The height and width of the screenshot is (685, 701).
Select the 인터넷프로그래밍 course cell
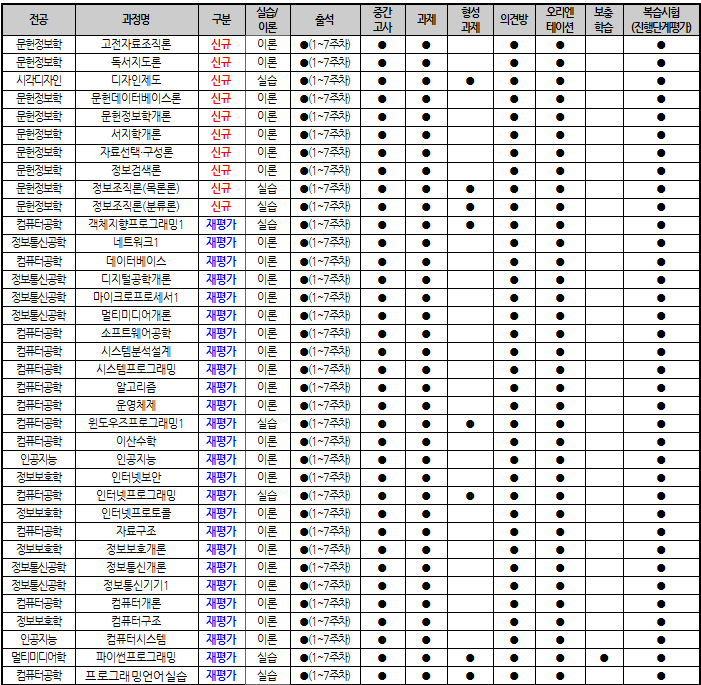click(x=136, y=495)
